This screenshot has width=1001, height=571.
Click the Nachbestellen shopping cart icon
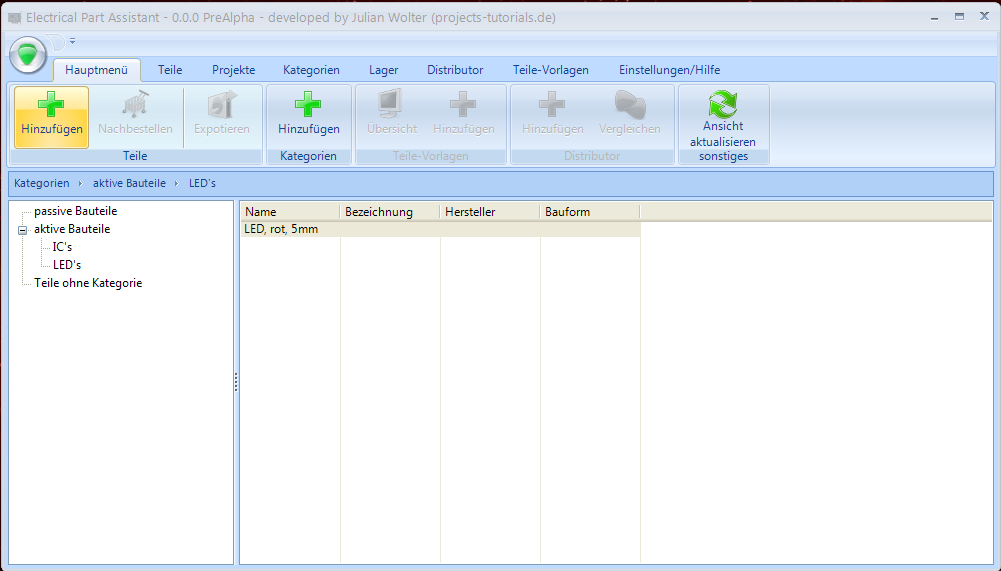pos(135,105)
